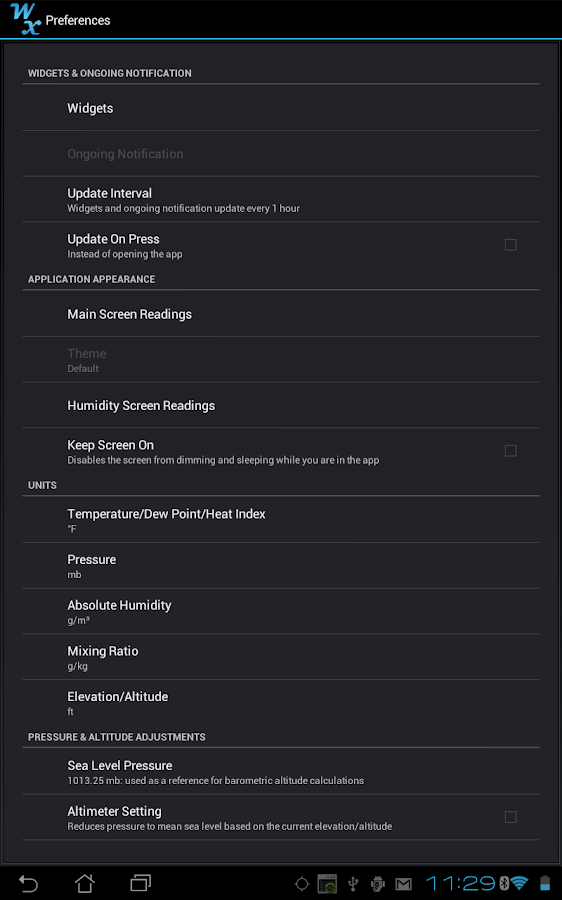Open the recent apps icon
The image size is (562, 900).
tap(141, 883)
